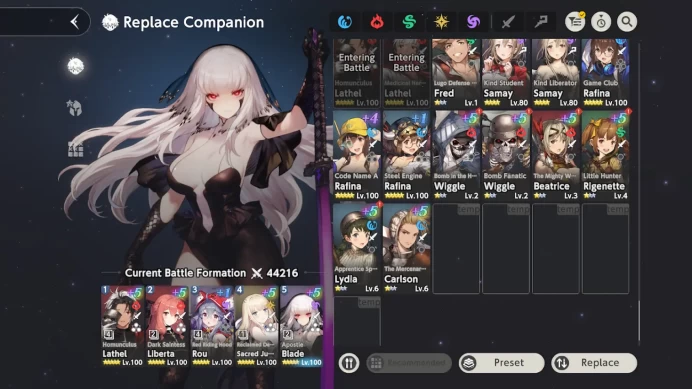Open the helmet equipment sidebar tab
This screenshot has width=692, height=389.
(75, 107)
